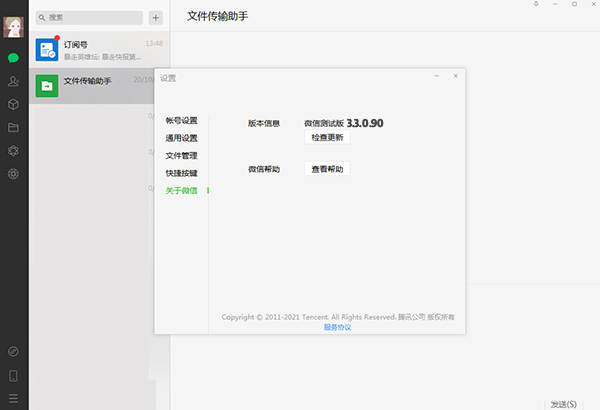Image resolution: width=600 pixels, height=410 pixels.
Task: Open the 文件管理 settings tab
Action: pyautogui.click(x=181, y=155)
